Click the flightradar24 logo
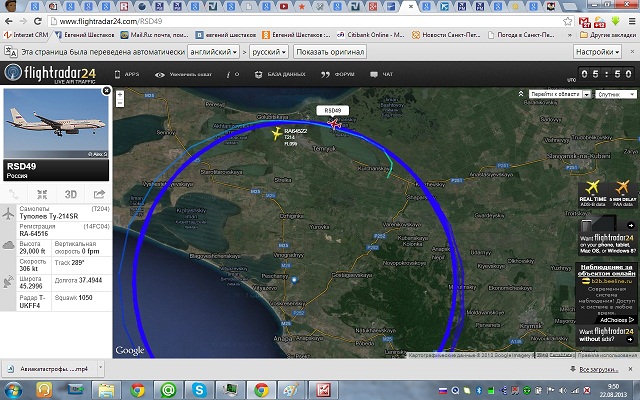This screenshot has width=640, height=400. pos(50,73)
